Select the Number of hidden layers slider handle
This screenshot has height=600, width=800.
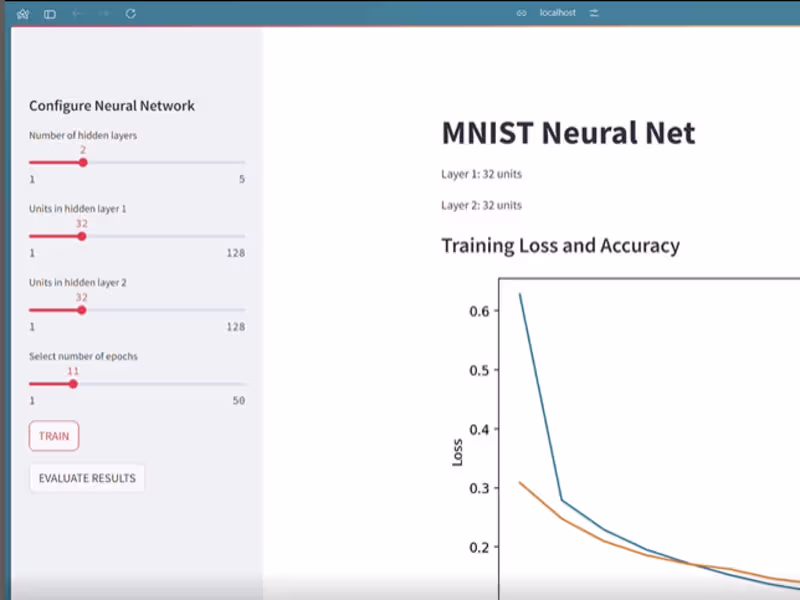click(x=83, y=162)
